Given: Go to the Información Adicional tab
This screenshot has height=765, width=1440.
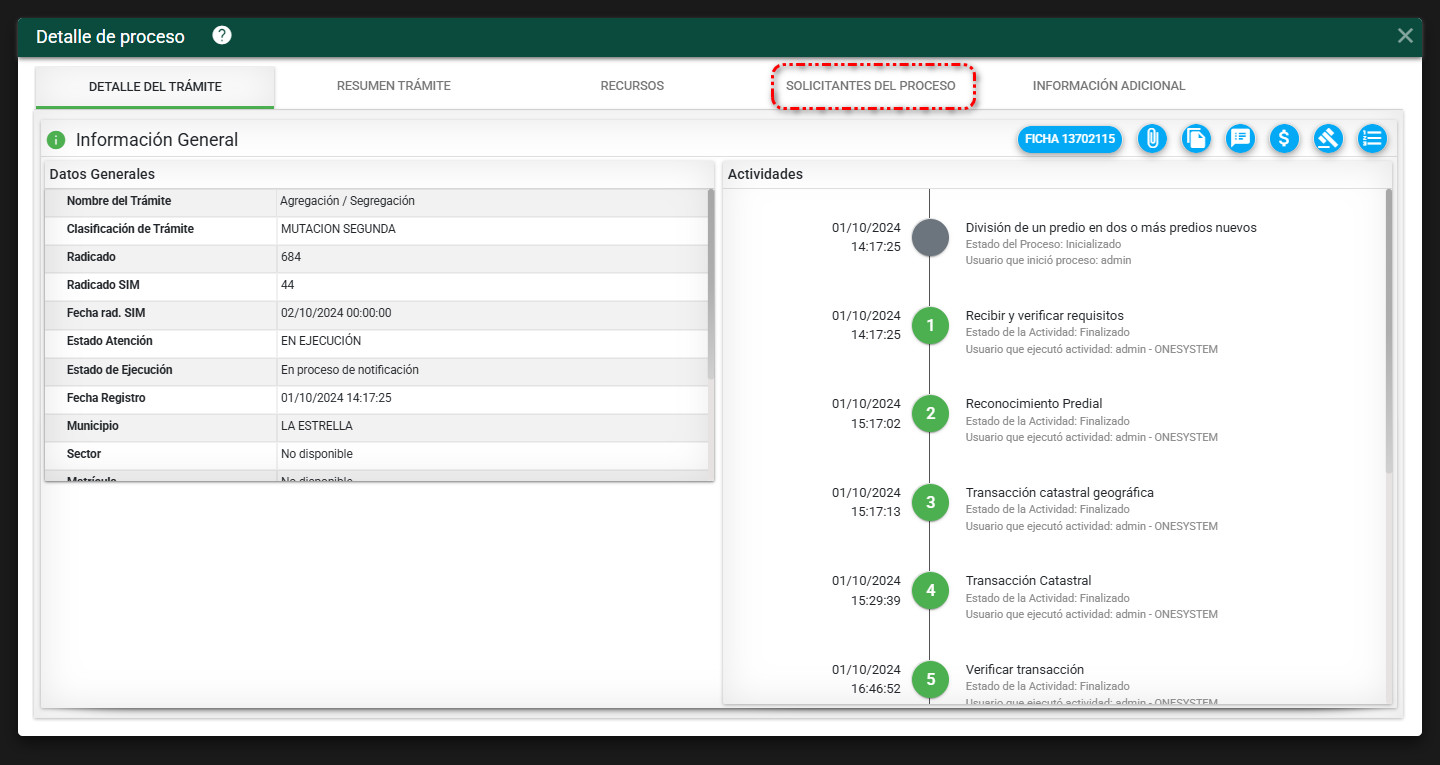Looking at the screenshot, I should 1109,86.
